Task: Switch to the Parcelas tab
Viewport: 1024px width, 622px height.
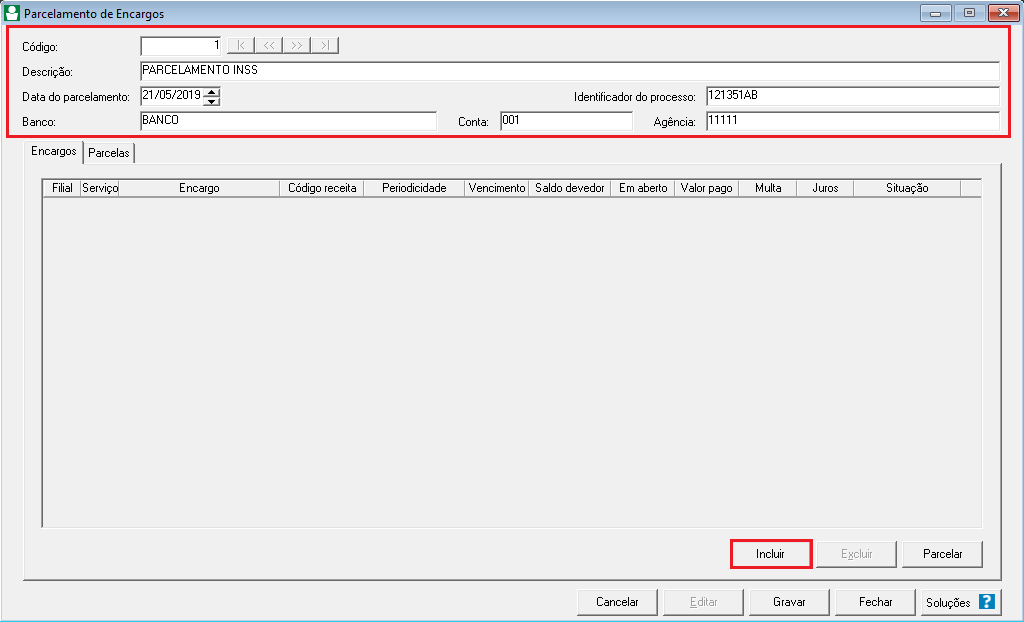Action: (109, 153)
